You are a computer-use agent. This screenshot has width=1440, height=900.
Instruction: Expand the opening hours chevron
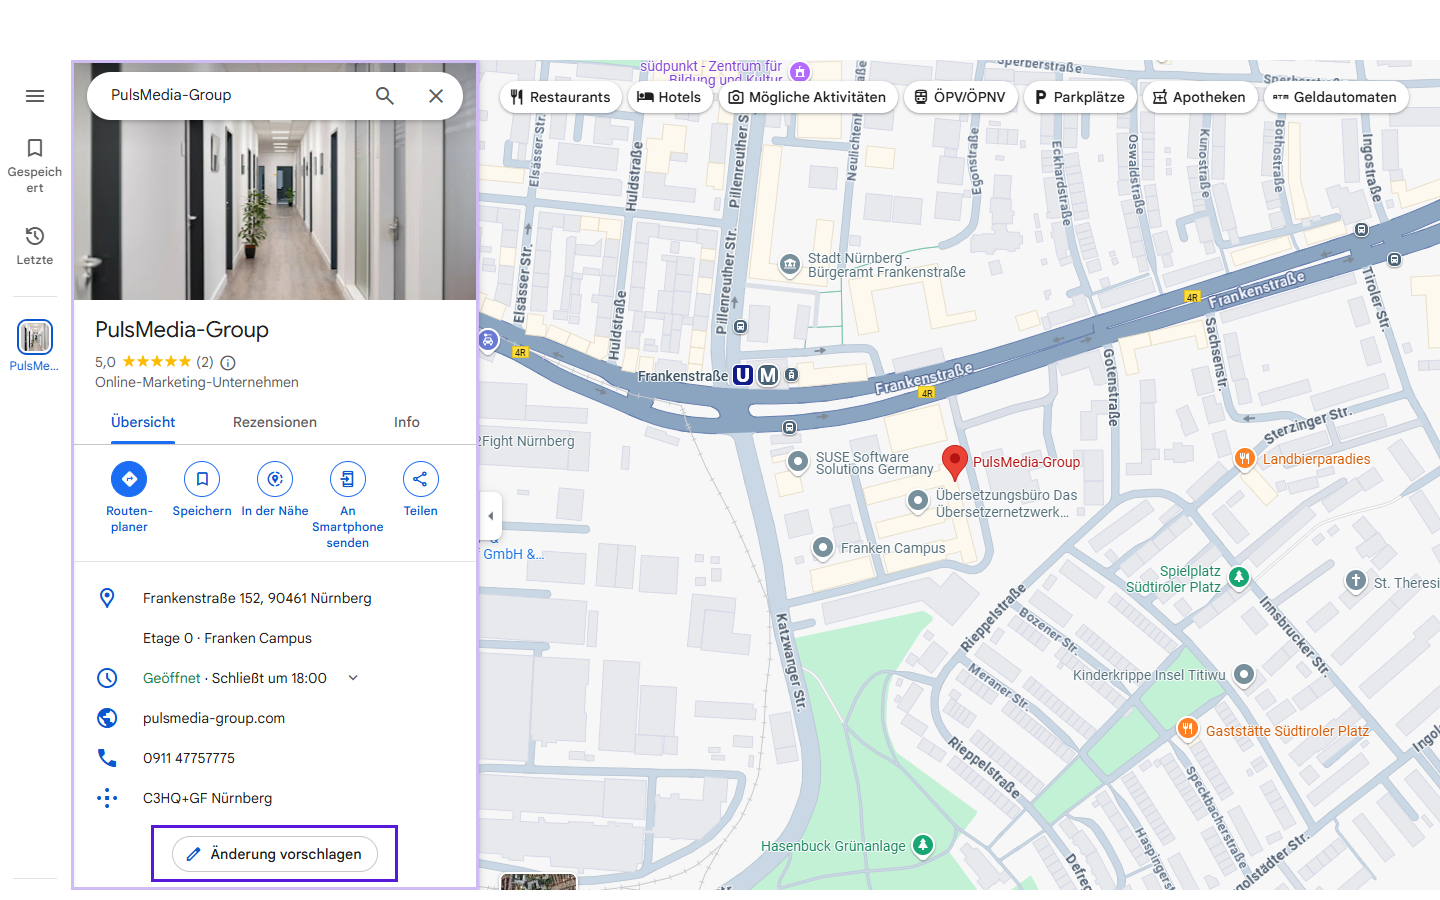coord(353,678)
